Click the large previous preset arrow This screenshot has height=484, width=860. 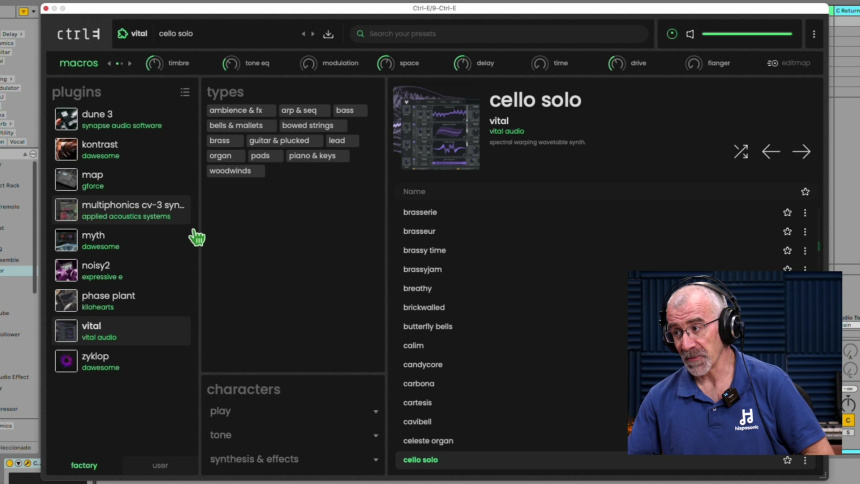click(771, 151)
